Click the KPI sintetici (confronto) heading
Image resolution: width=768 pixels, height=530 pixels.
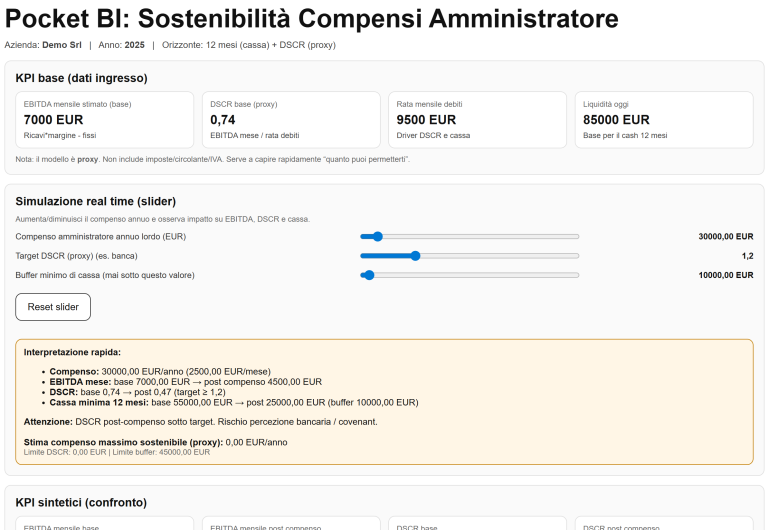tap(81, 502)
